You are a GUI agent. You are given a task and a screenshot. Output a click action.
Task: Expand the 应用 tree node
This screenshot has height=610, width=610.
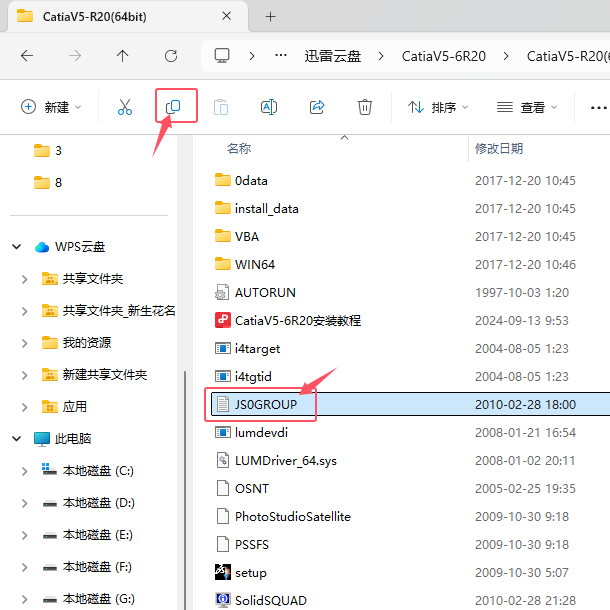tap(25, 407)
